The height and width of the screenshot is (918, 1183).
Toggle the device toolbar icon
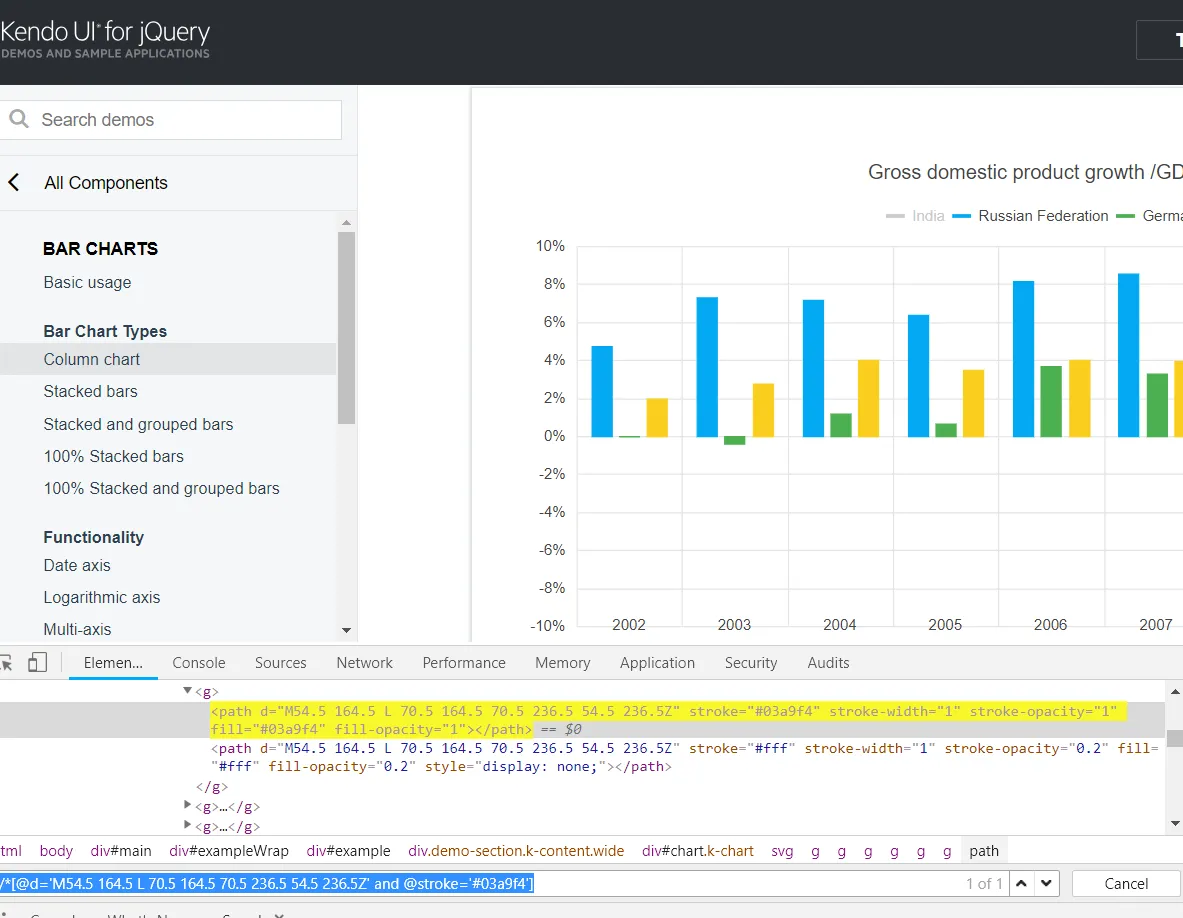click(x=37, y=662)
